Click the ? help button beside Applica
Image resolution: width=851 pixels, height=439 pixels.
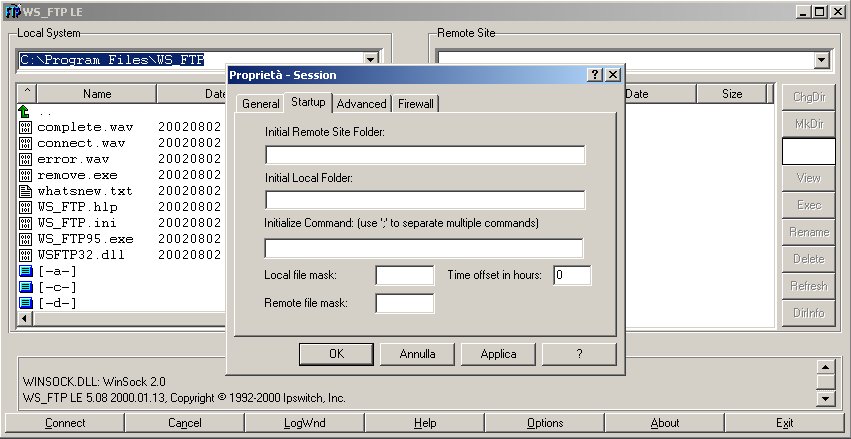tap(579, 354)
